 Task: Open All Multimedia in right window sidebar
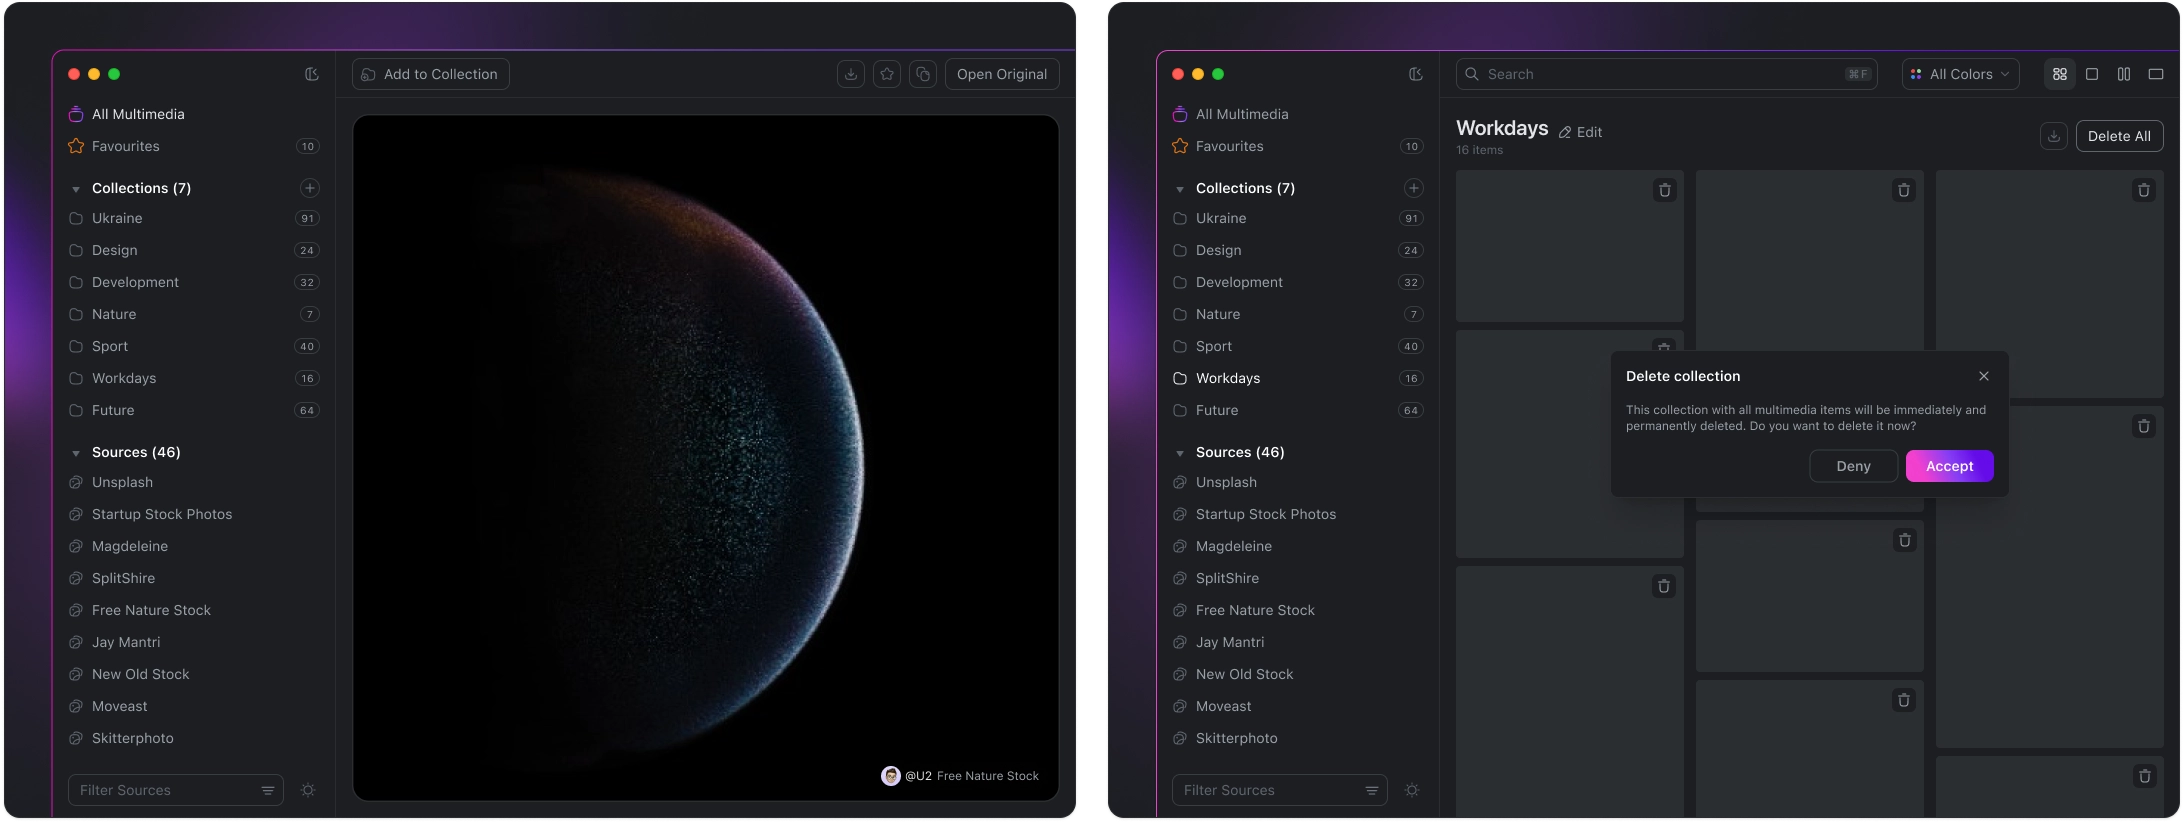click(x=1297, y=114)
